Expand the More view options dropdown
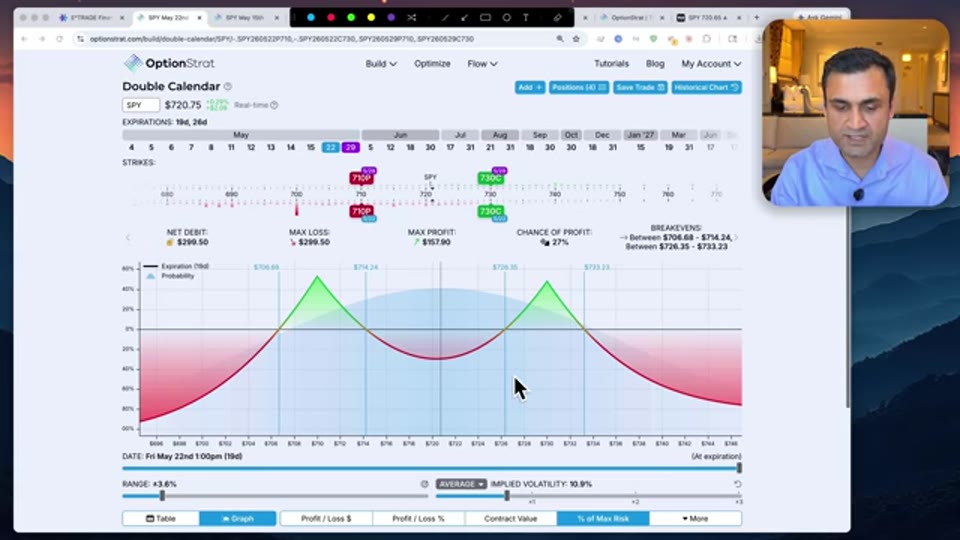Screen dimensions: 960x540 (695, 519)
